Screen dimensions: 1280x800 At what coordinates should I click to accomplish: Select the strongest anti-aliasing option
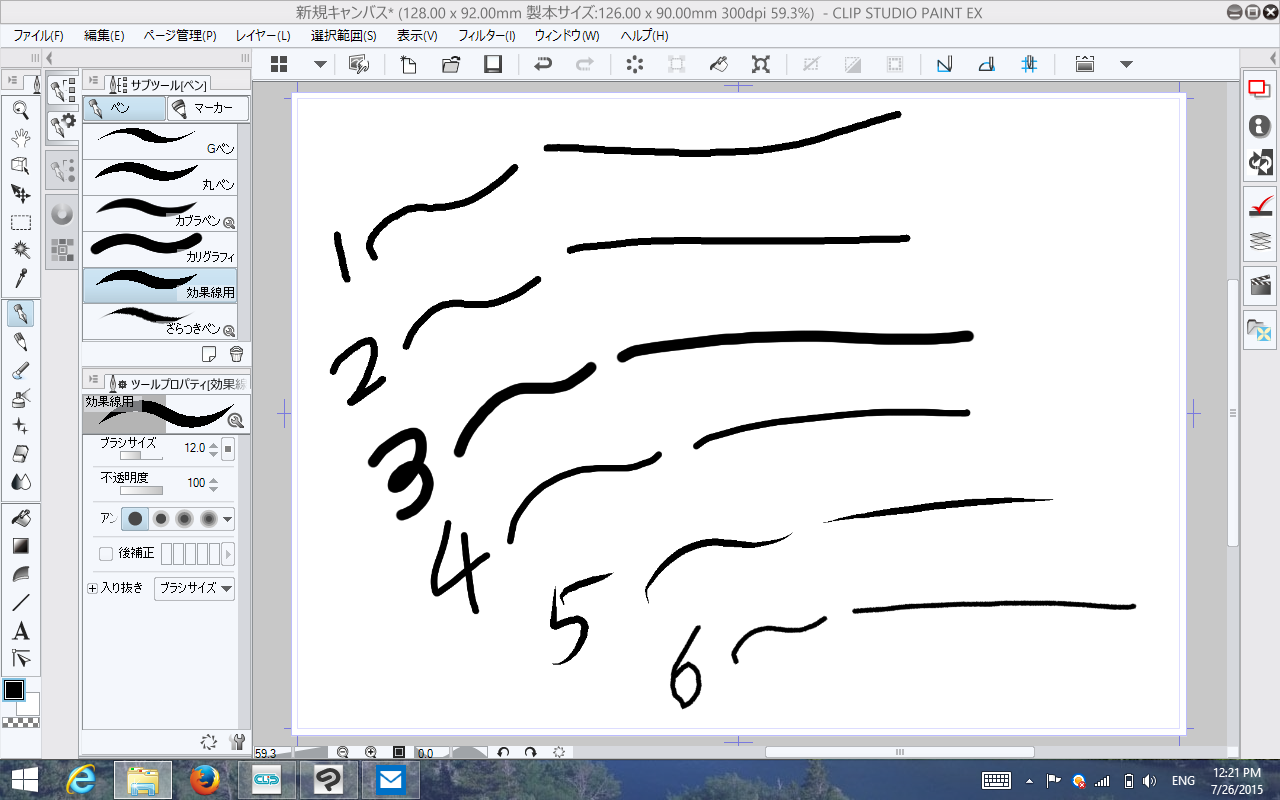pyautogui.click(x=209, y=518)
